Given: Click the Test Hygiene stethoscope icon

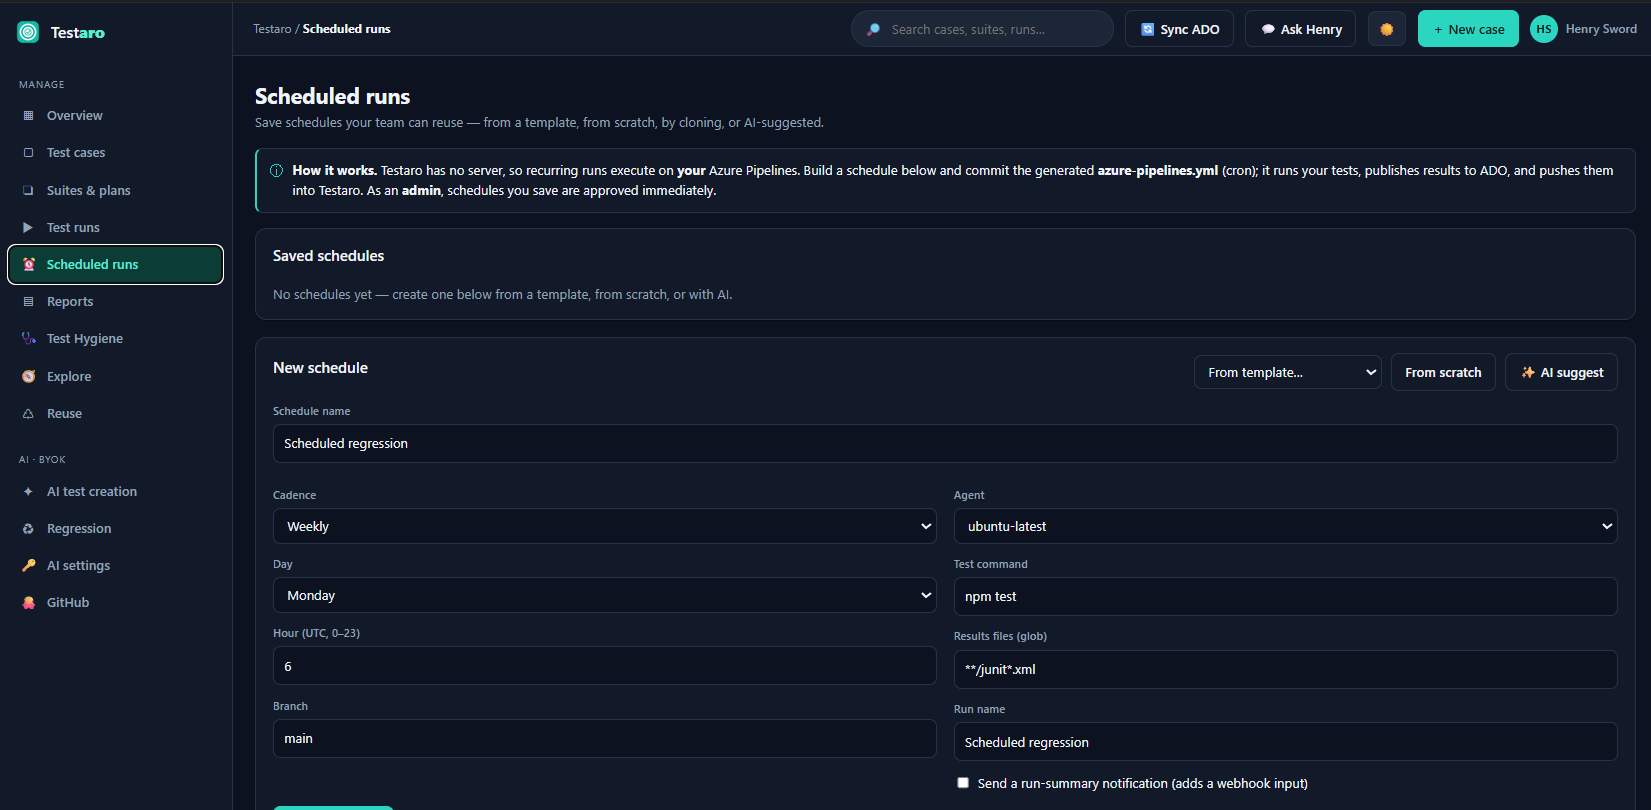Looking at the screenshot, I should (28, 339).
